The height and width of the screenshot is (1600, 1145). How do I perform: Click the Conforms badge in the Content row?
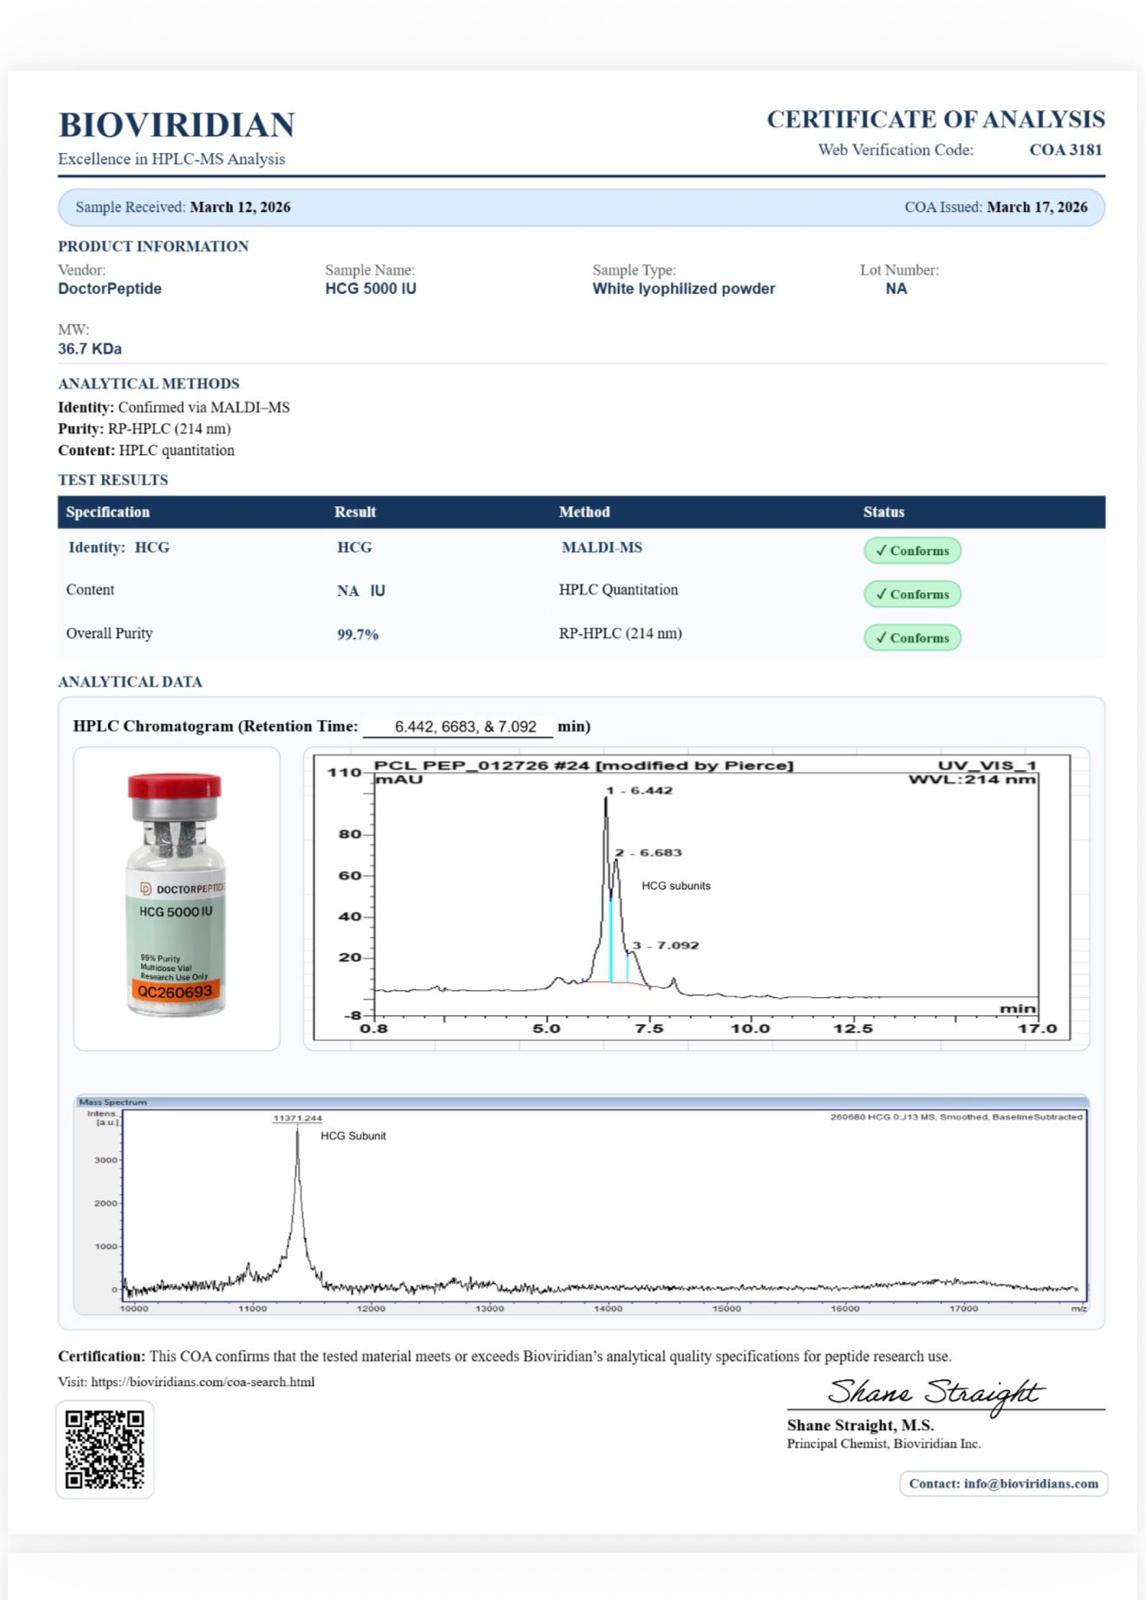[912, 594]
